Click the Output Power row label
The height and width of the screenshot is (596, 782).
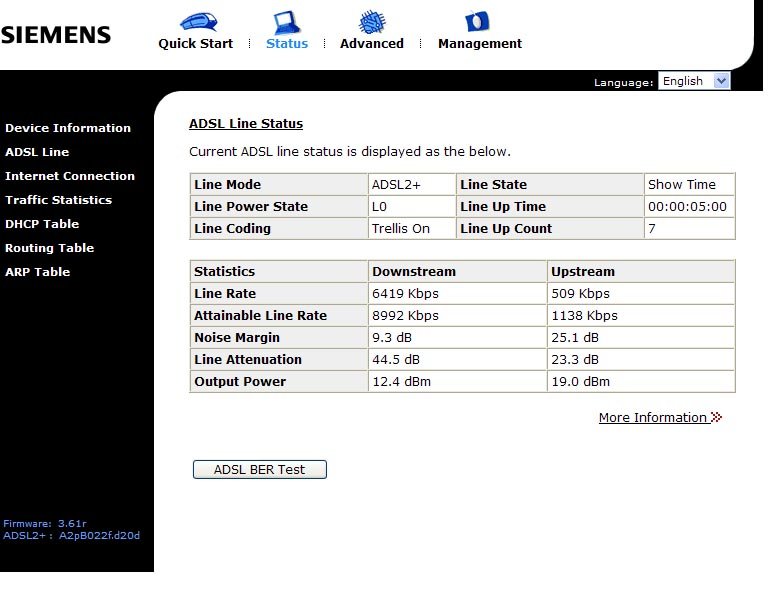(240, 382)
